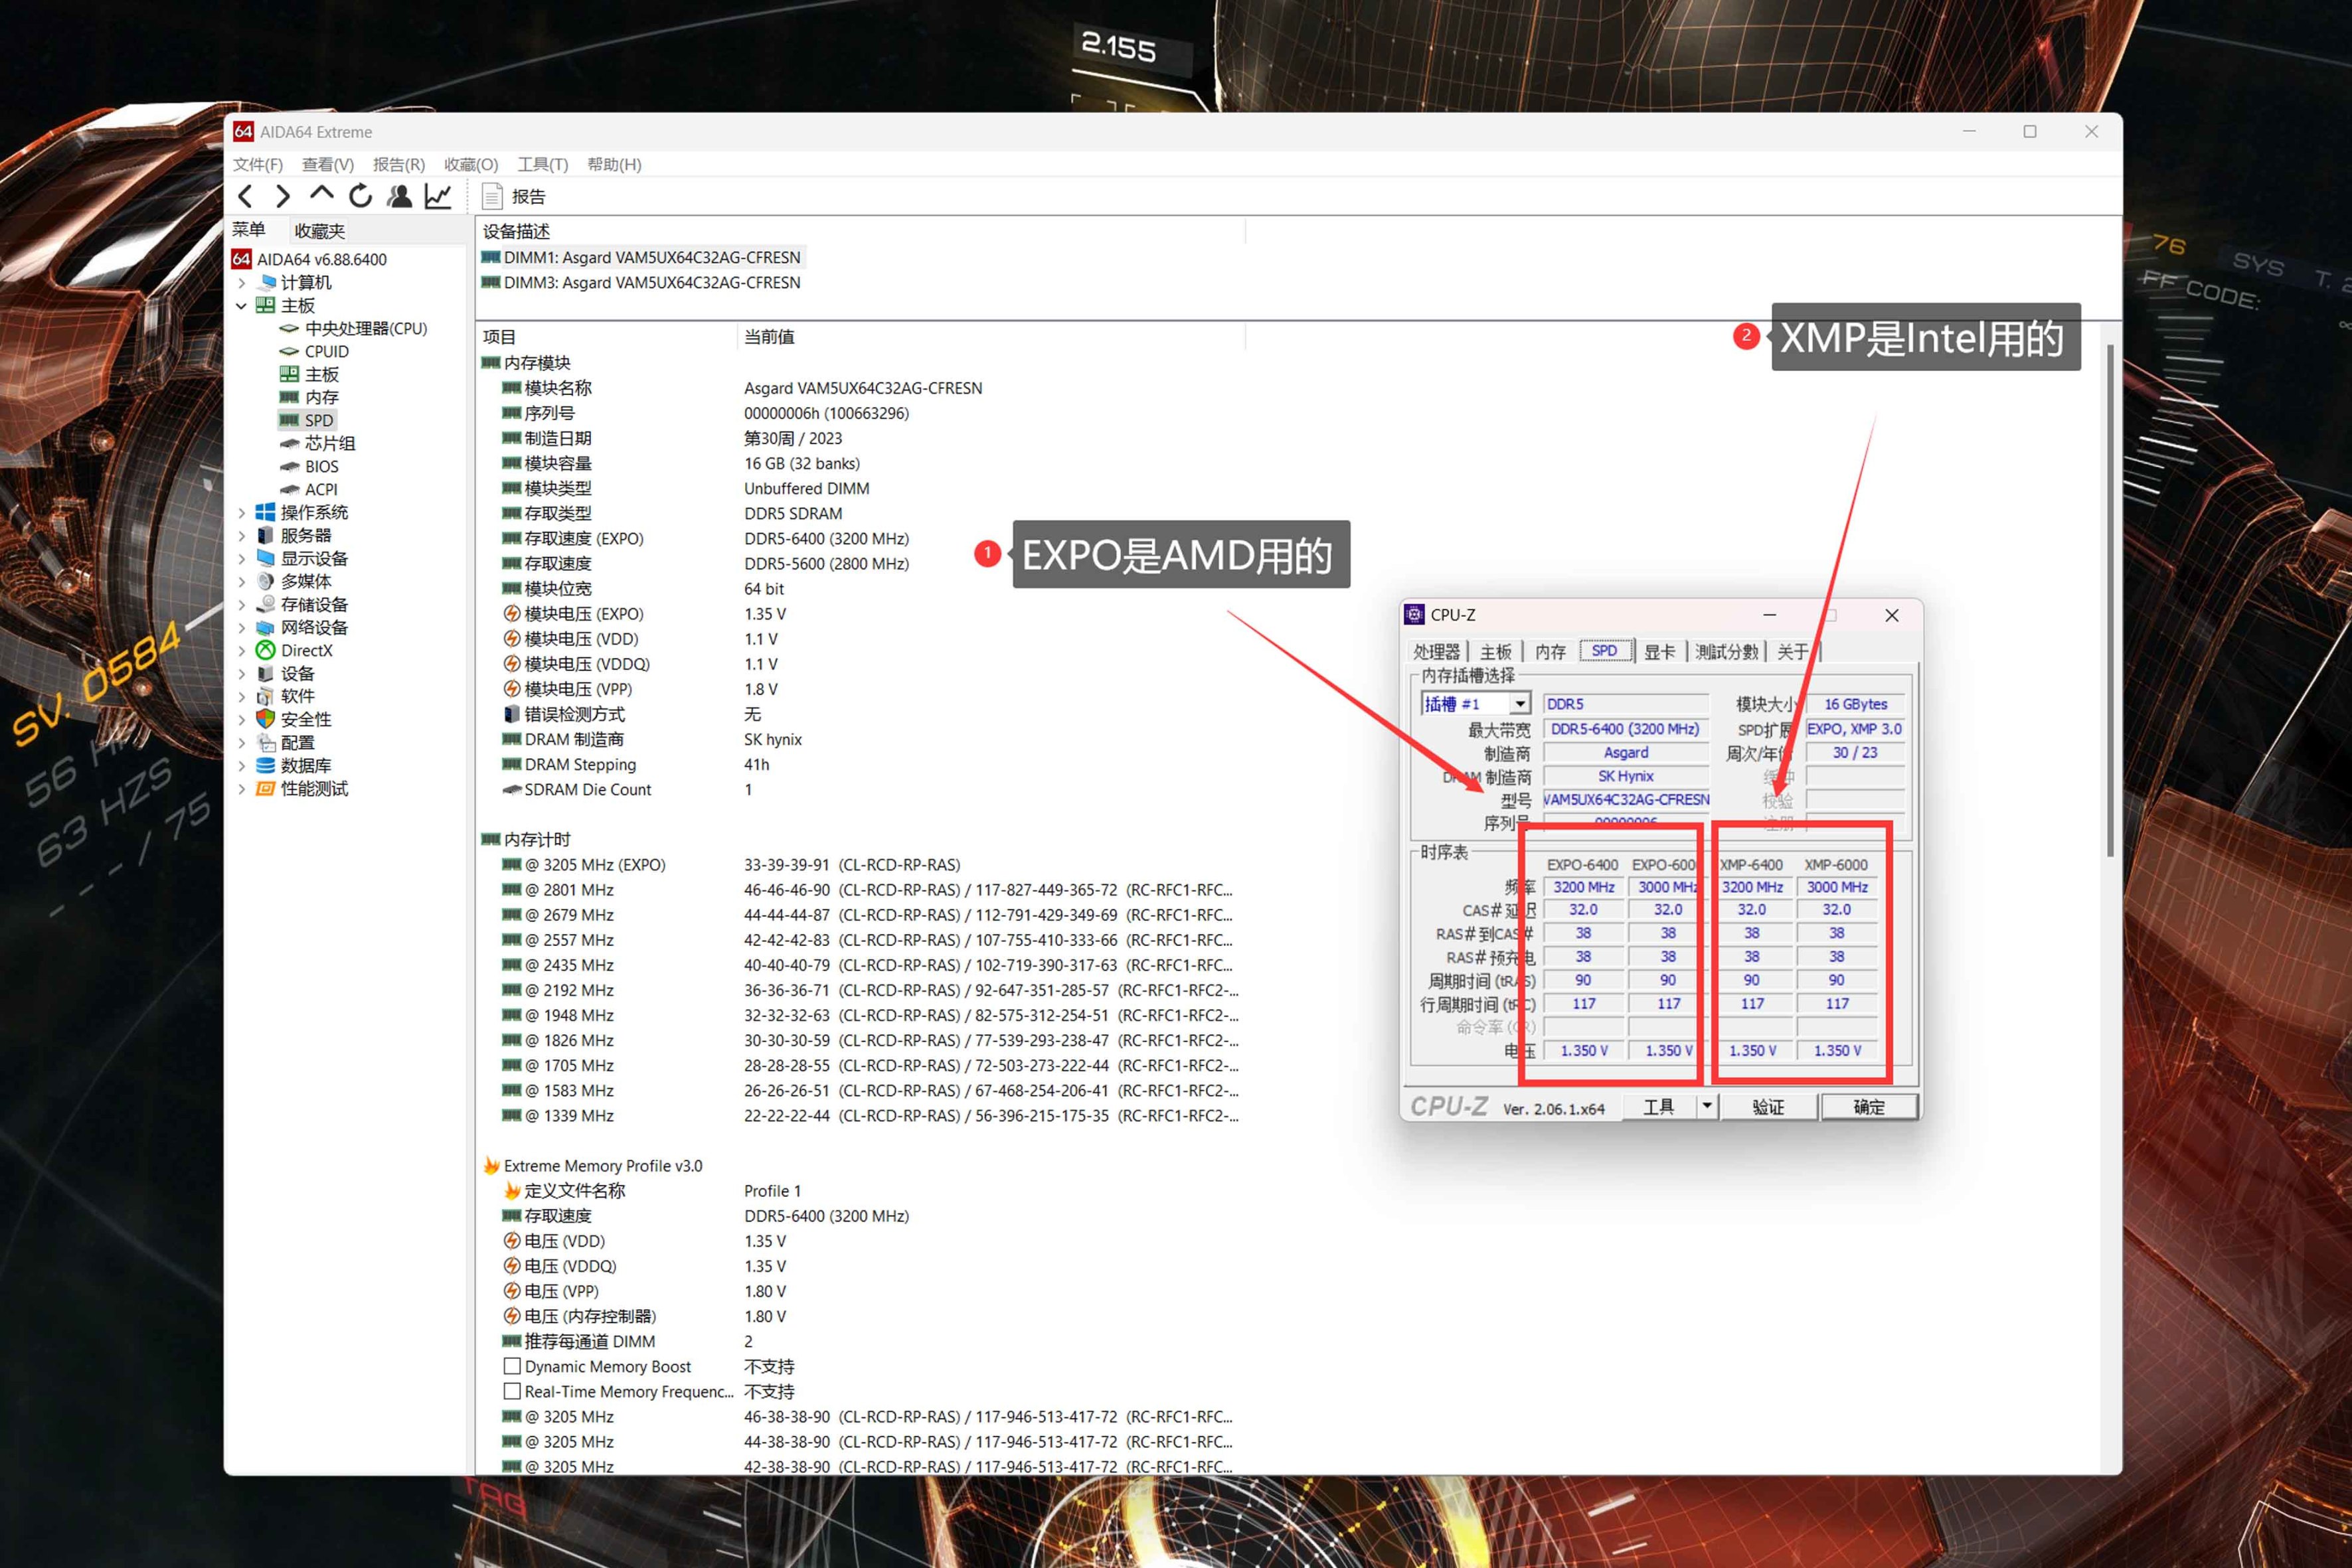Click the back navigation arrow in toolbar
Viewport: 2352px width, 1568px height.
[245, 196]
